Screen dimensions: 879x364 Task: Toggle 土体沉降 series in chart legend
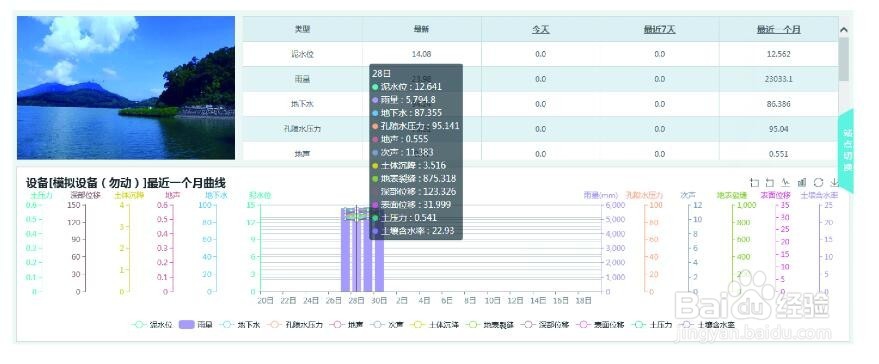[x=435, y=325]
